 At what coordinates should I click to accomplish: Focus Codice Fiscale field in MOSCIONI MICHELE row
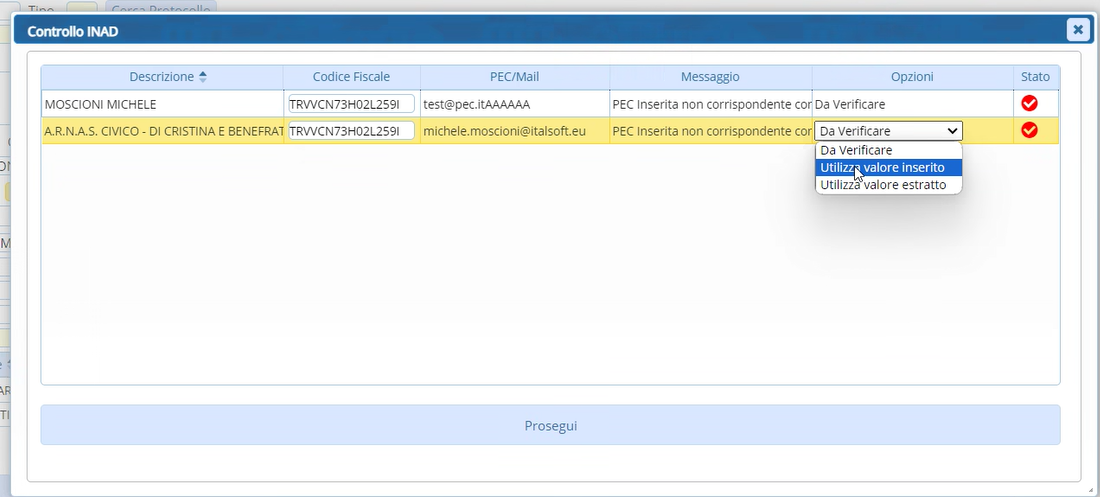351,104
